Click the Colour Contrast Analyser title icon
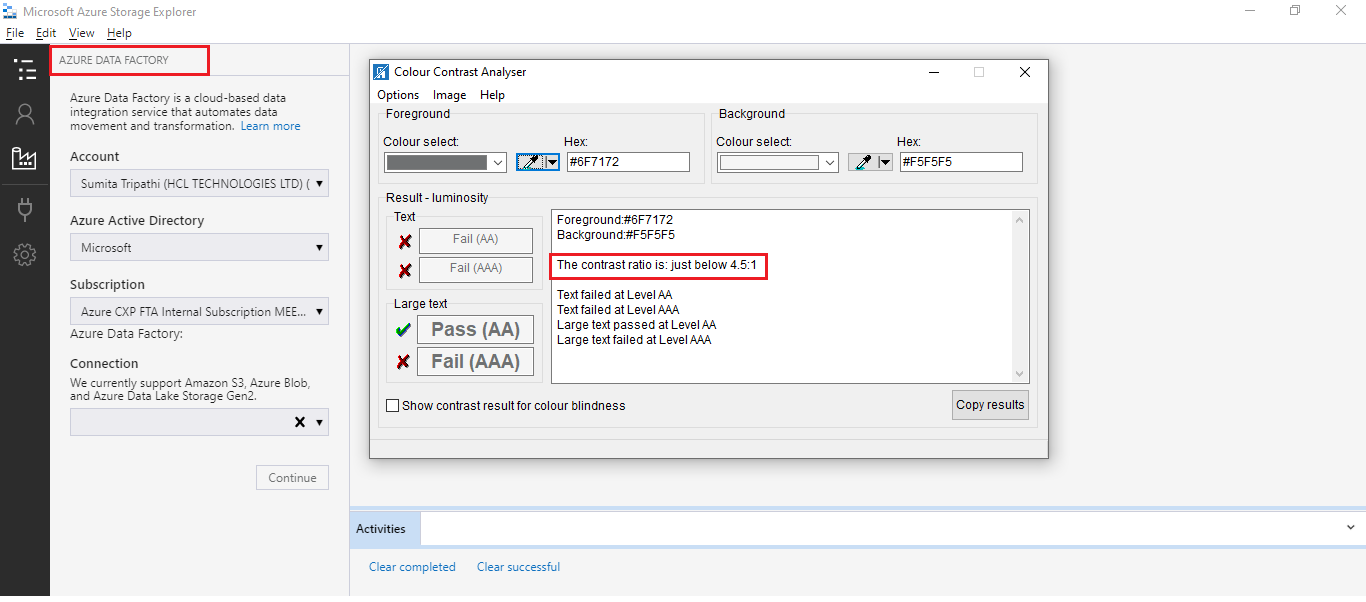Viewport: 1366px width, 602px height. 381,72
